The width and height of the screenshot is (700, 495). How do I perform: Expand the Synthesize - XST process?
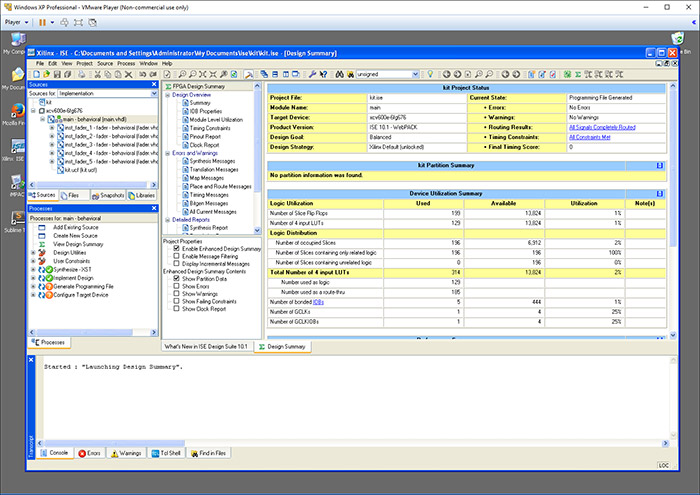click(x=33, y=270)
